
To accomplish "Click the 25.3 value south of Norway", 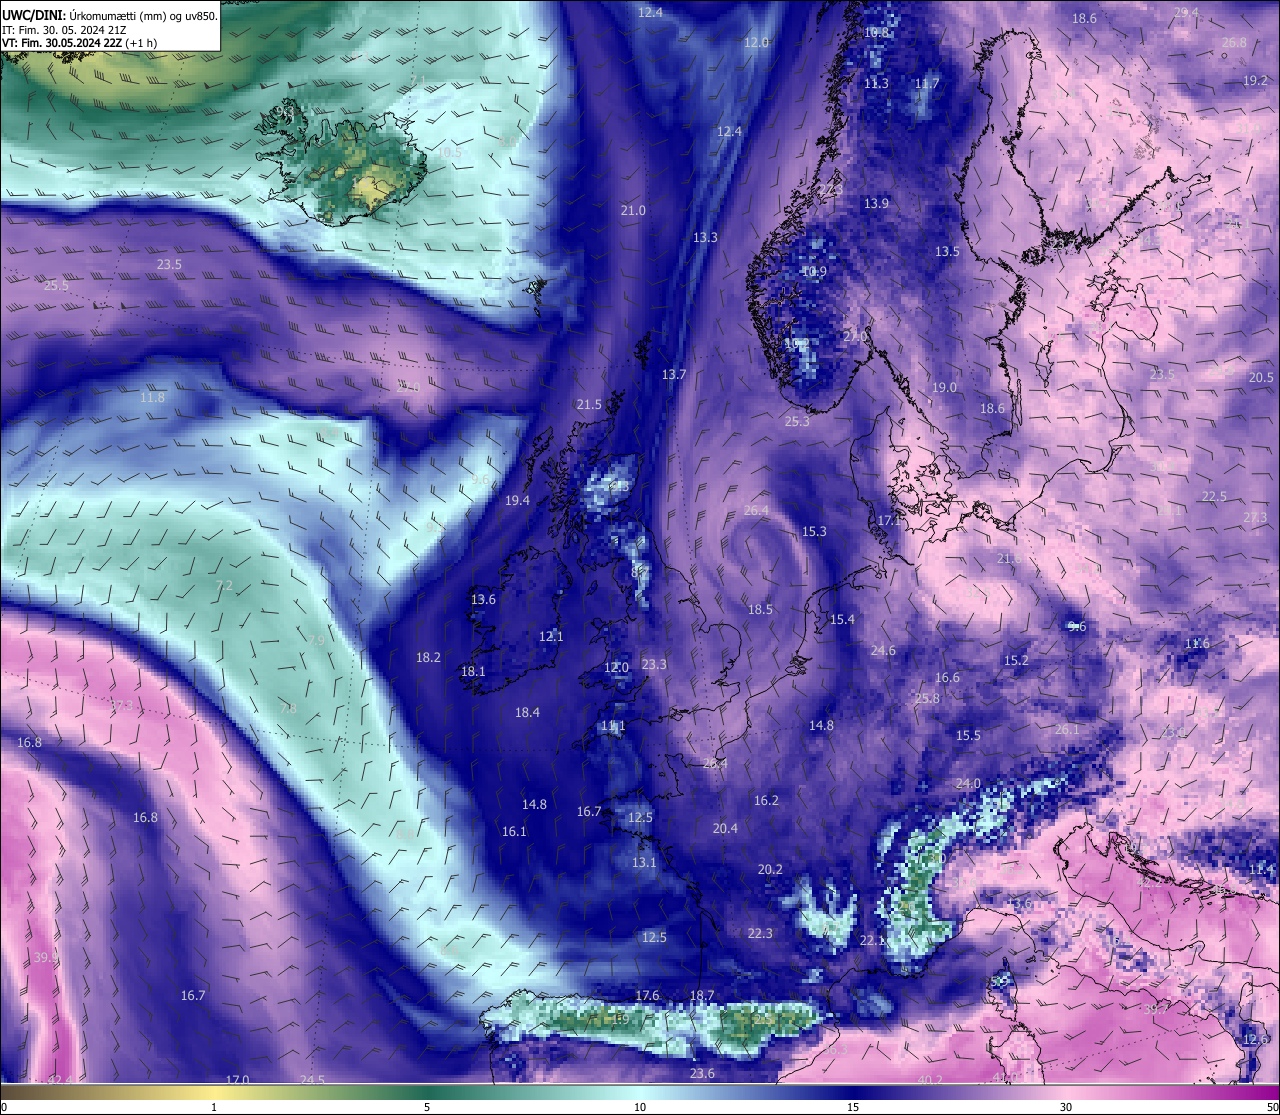I will pyautogui.click(x=797, y=421).
